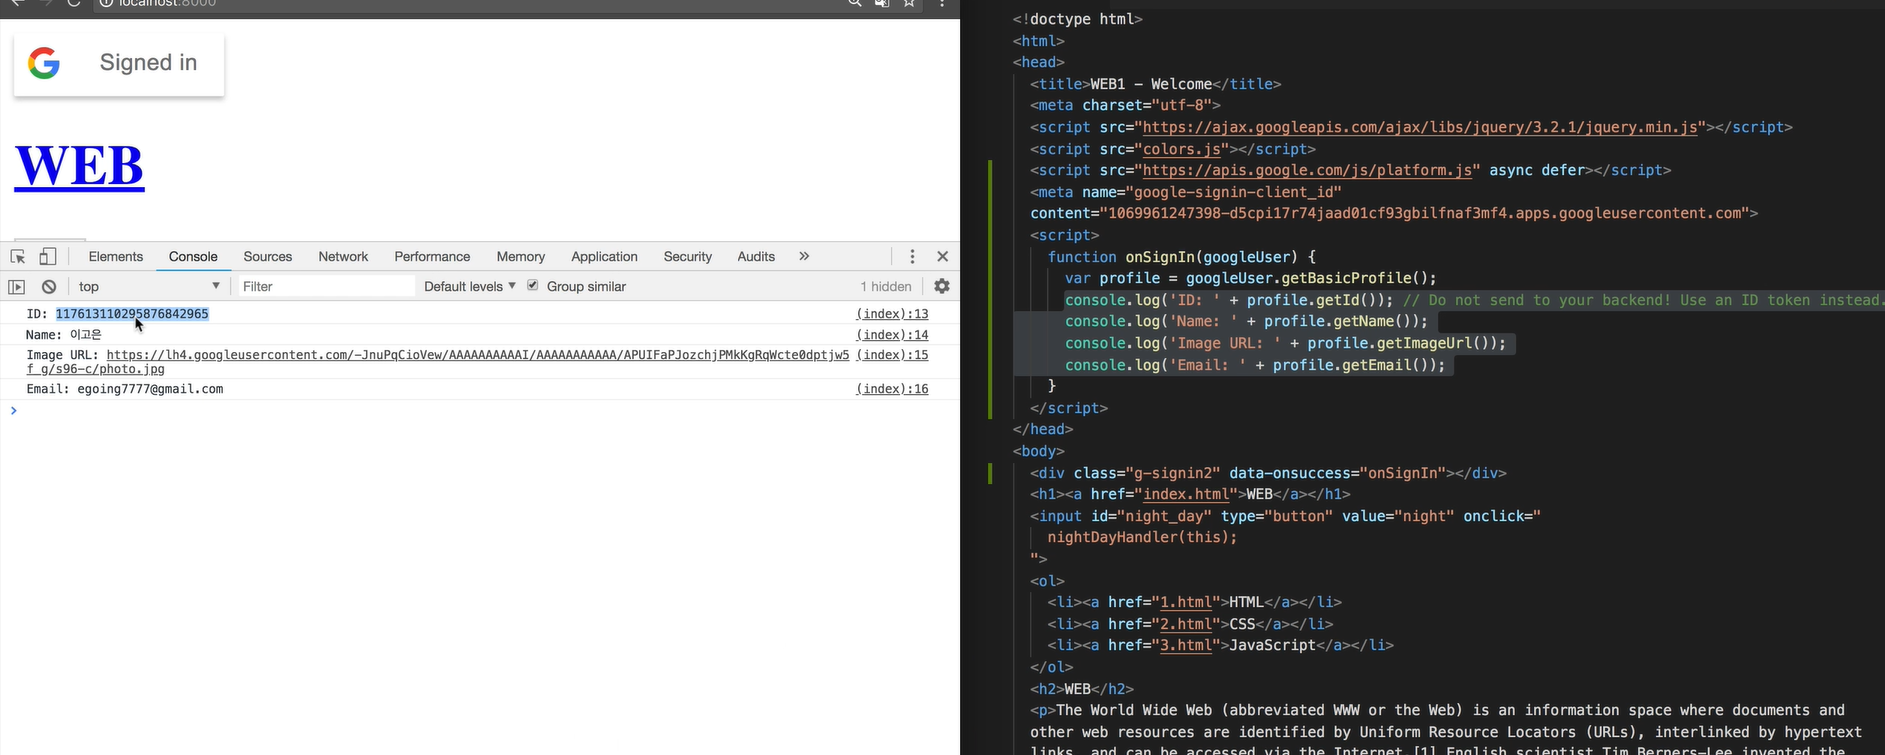Toggle the Group similar checkbox

tap(533, 286)
